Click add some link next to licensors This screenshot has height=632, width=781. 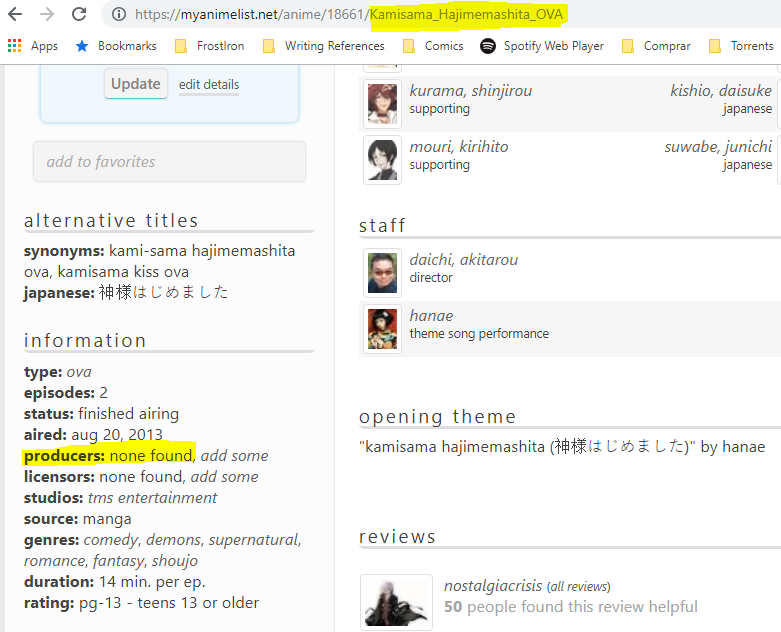click(x=225, y=477)
